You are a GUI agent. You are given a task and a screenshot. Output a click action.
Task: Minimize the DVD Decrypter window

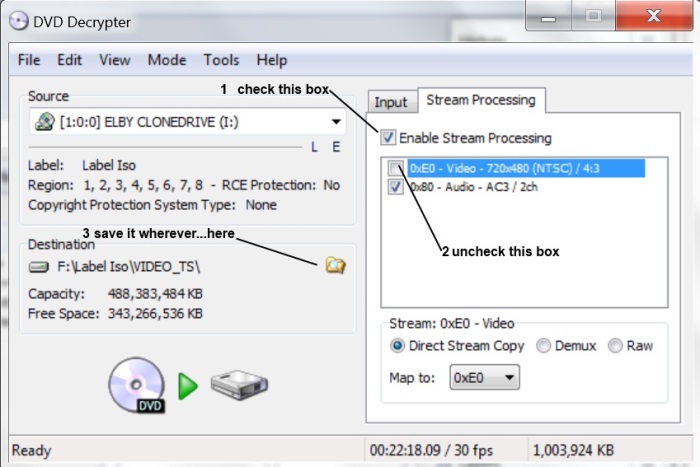click(548, 17)
